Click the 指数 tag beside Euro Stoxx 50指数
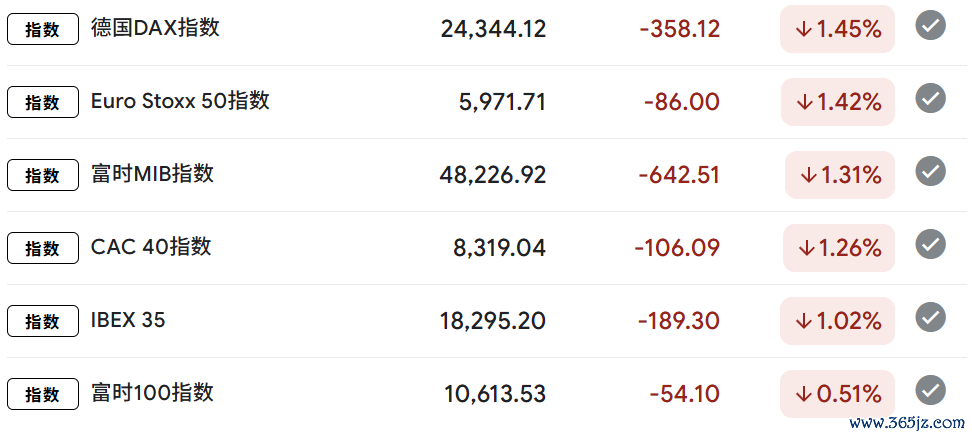Screen dimensions: 972x438 click(43, 102)
